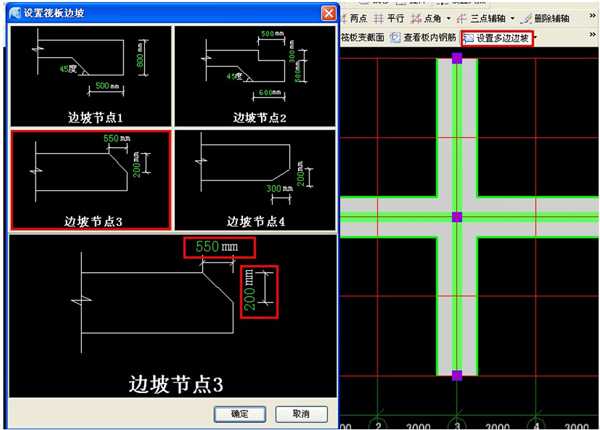Select the 边坡节点1 slope thumbnail
Viewport: 600px width, 430px height.
91,76
